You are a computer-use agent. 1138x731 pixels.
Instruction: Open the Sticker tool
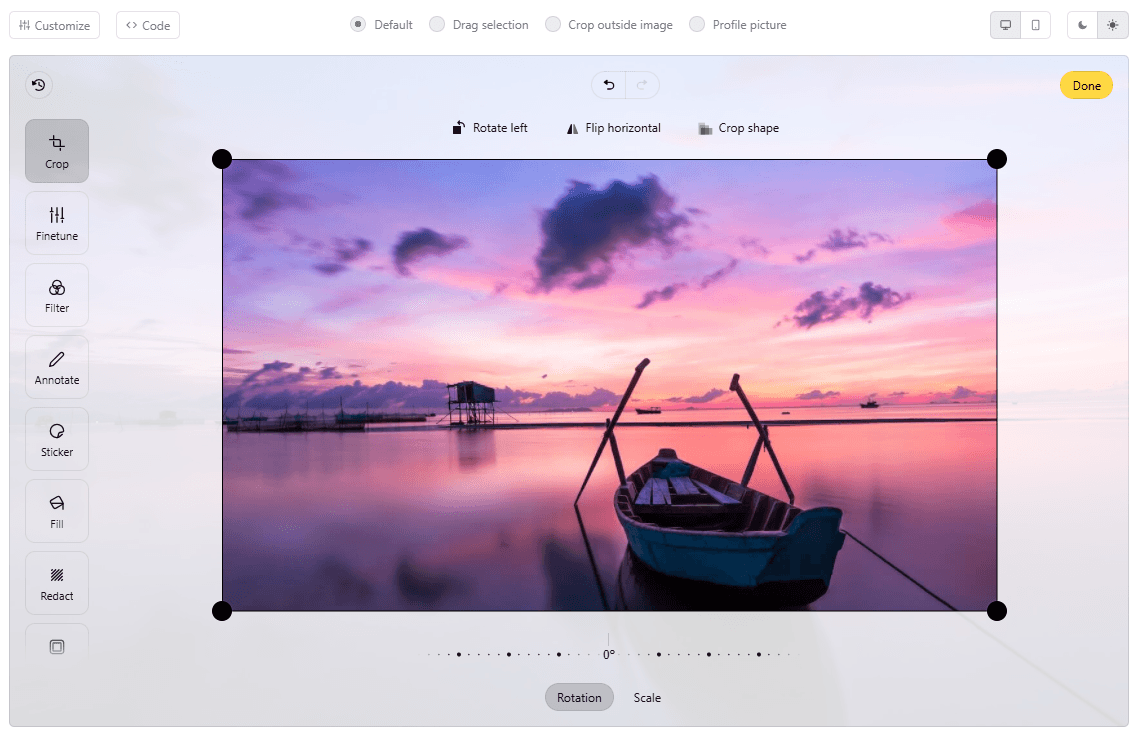[x=56, y=438]
